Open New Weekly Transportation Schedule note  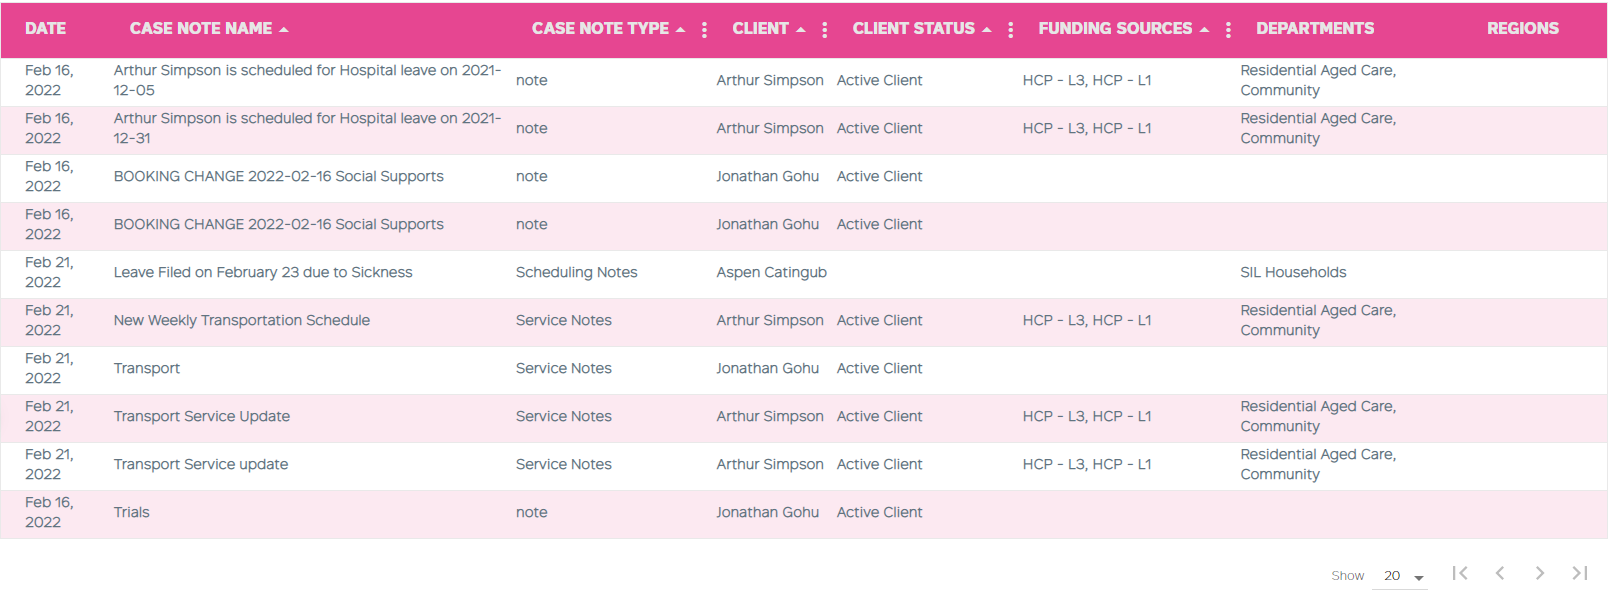(242, 321)
